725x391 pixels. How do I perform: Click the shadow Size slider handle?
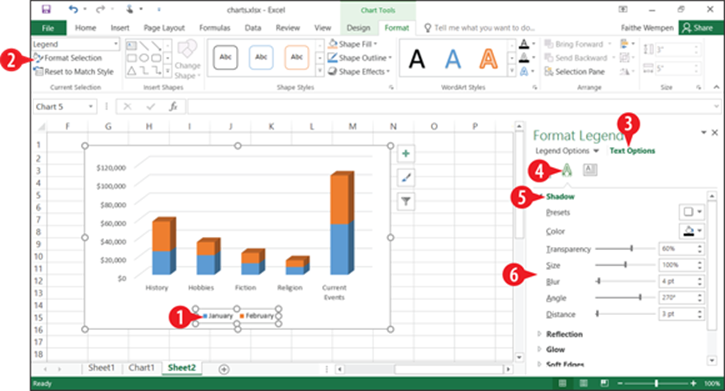point(626,265)
